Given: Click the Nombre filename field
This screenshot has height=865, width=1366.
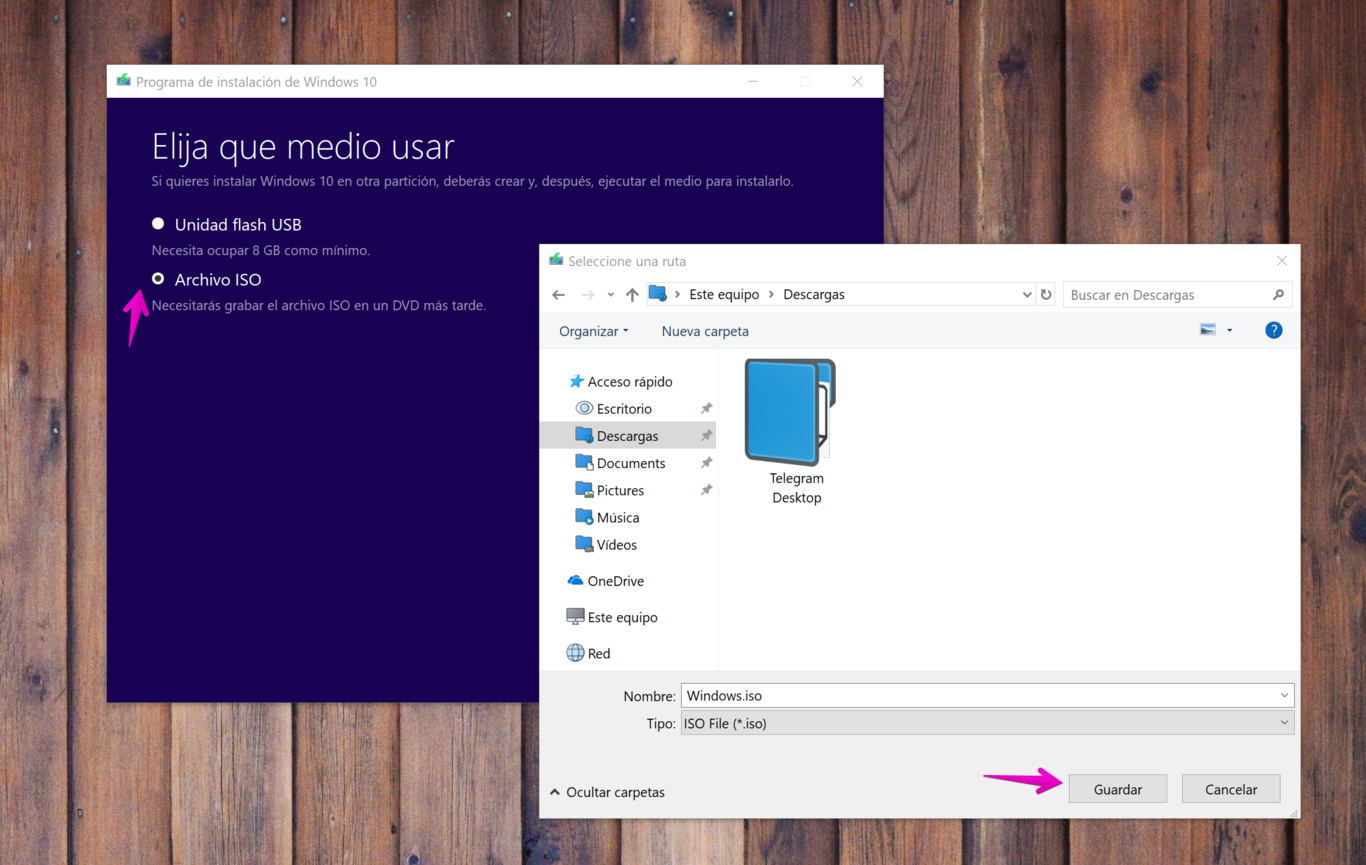Looking at the screenshot, I should coord(987,695).
